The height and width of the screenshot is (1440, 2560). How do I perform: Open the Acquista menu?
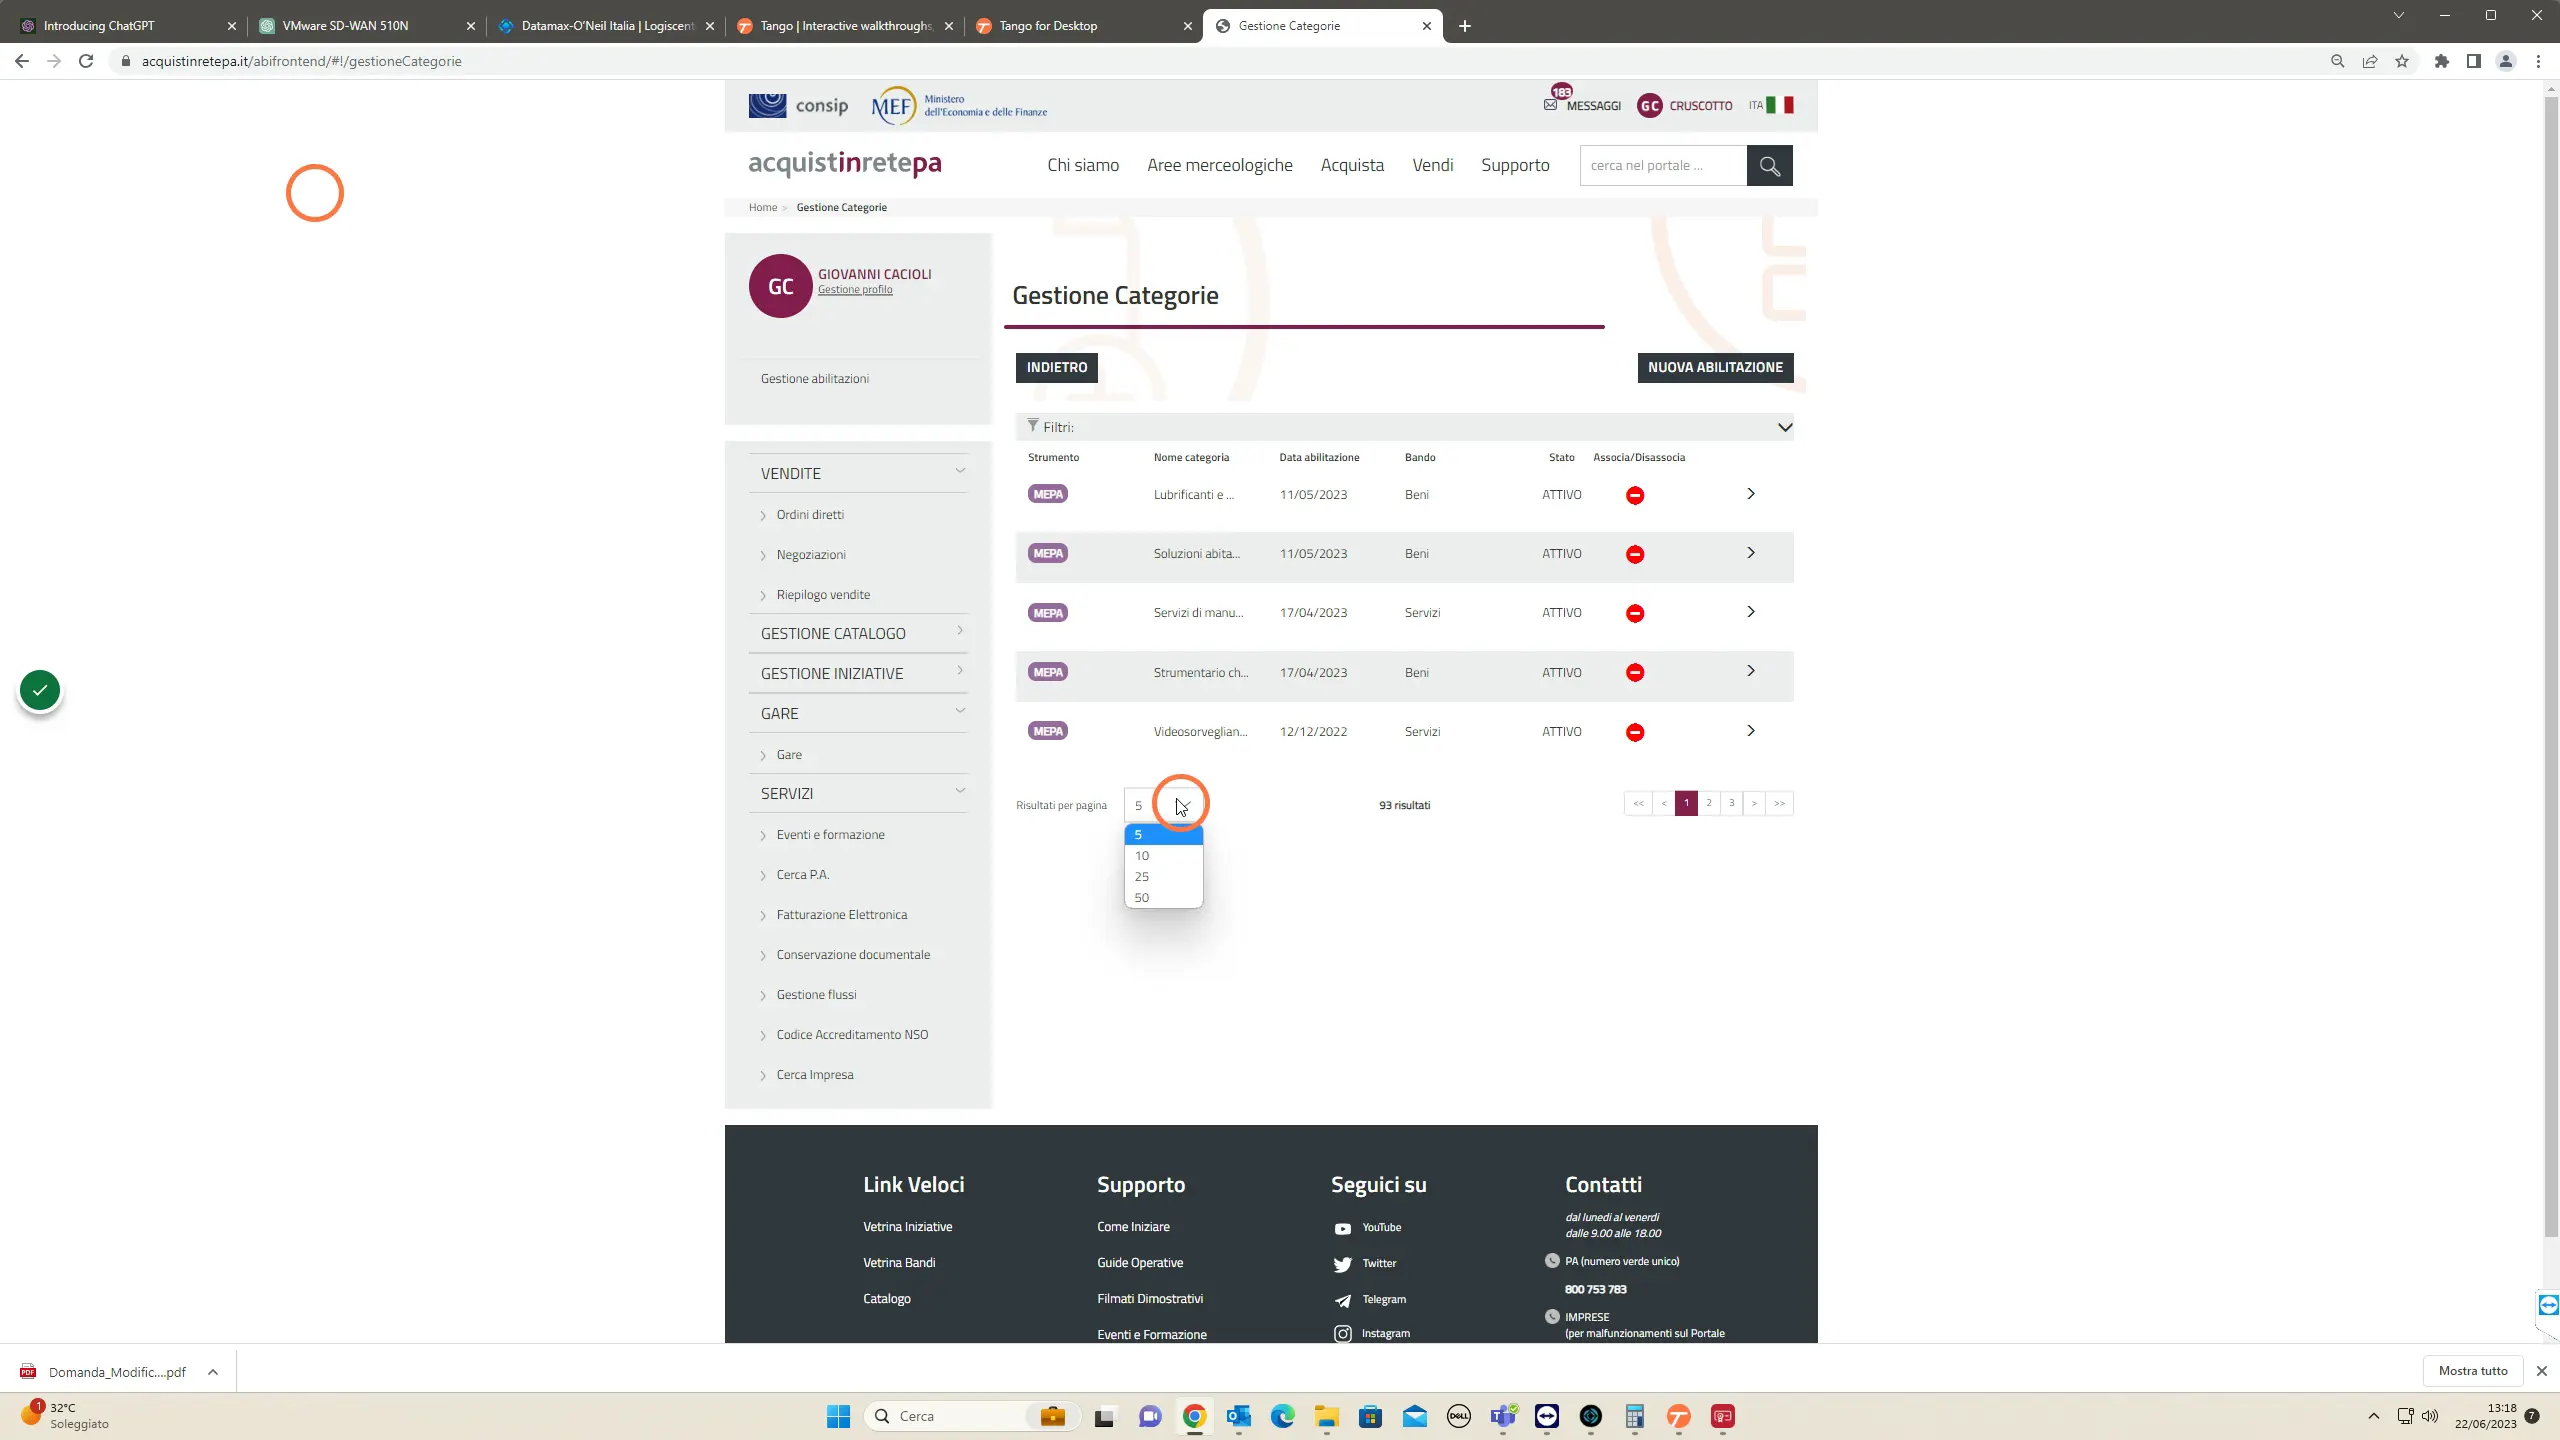tap(1352, 165)
